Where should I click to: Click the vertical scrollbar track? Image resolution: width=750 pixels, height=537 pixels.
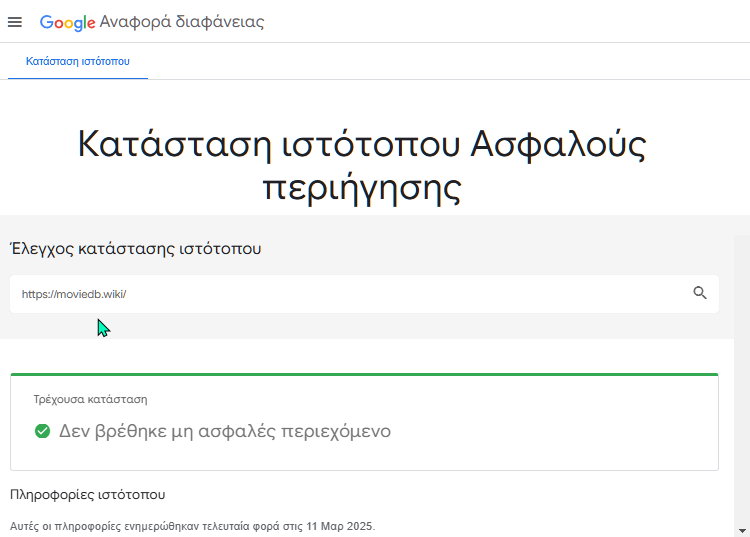coord(742,380)
